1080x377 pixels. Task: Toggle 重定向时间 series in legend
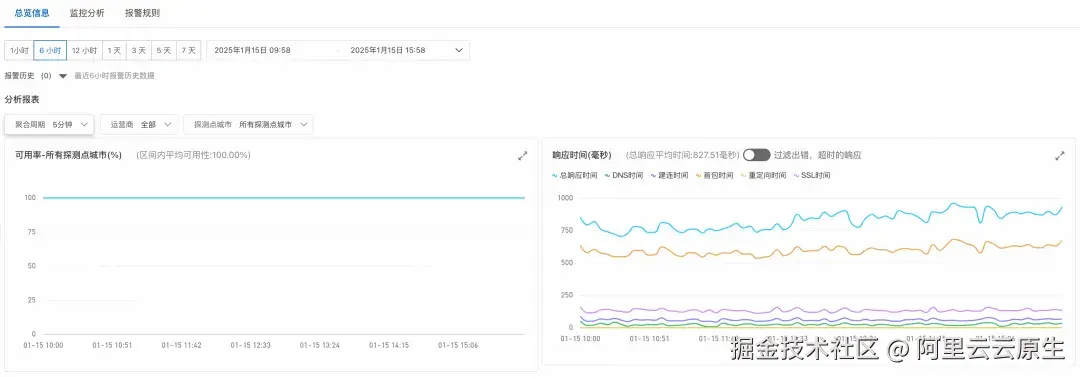763,176
